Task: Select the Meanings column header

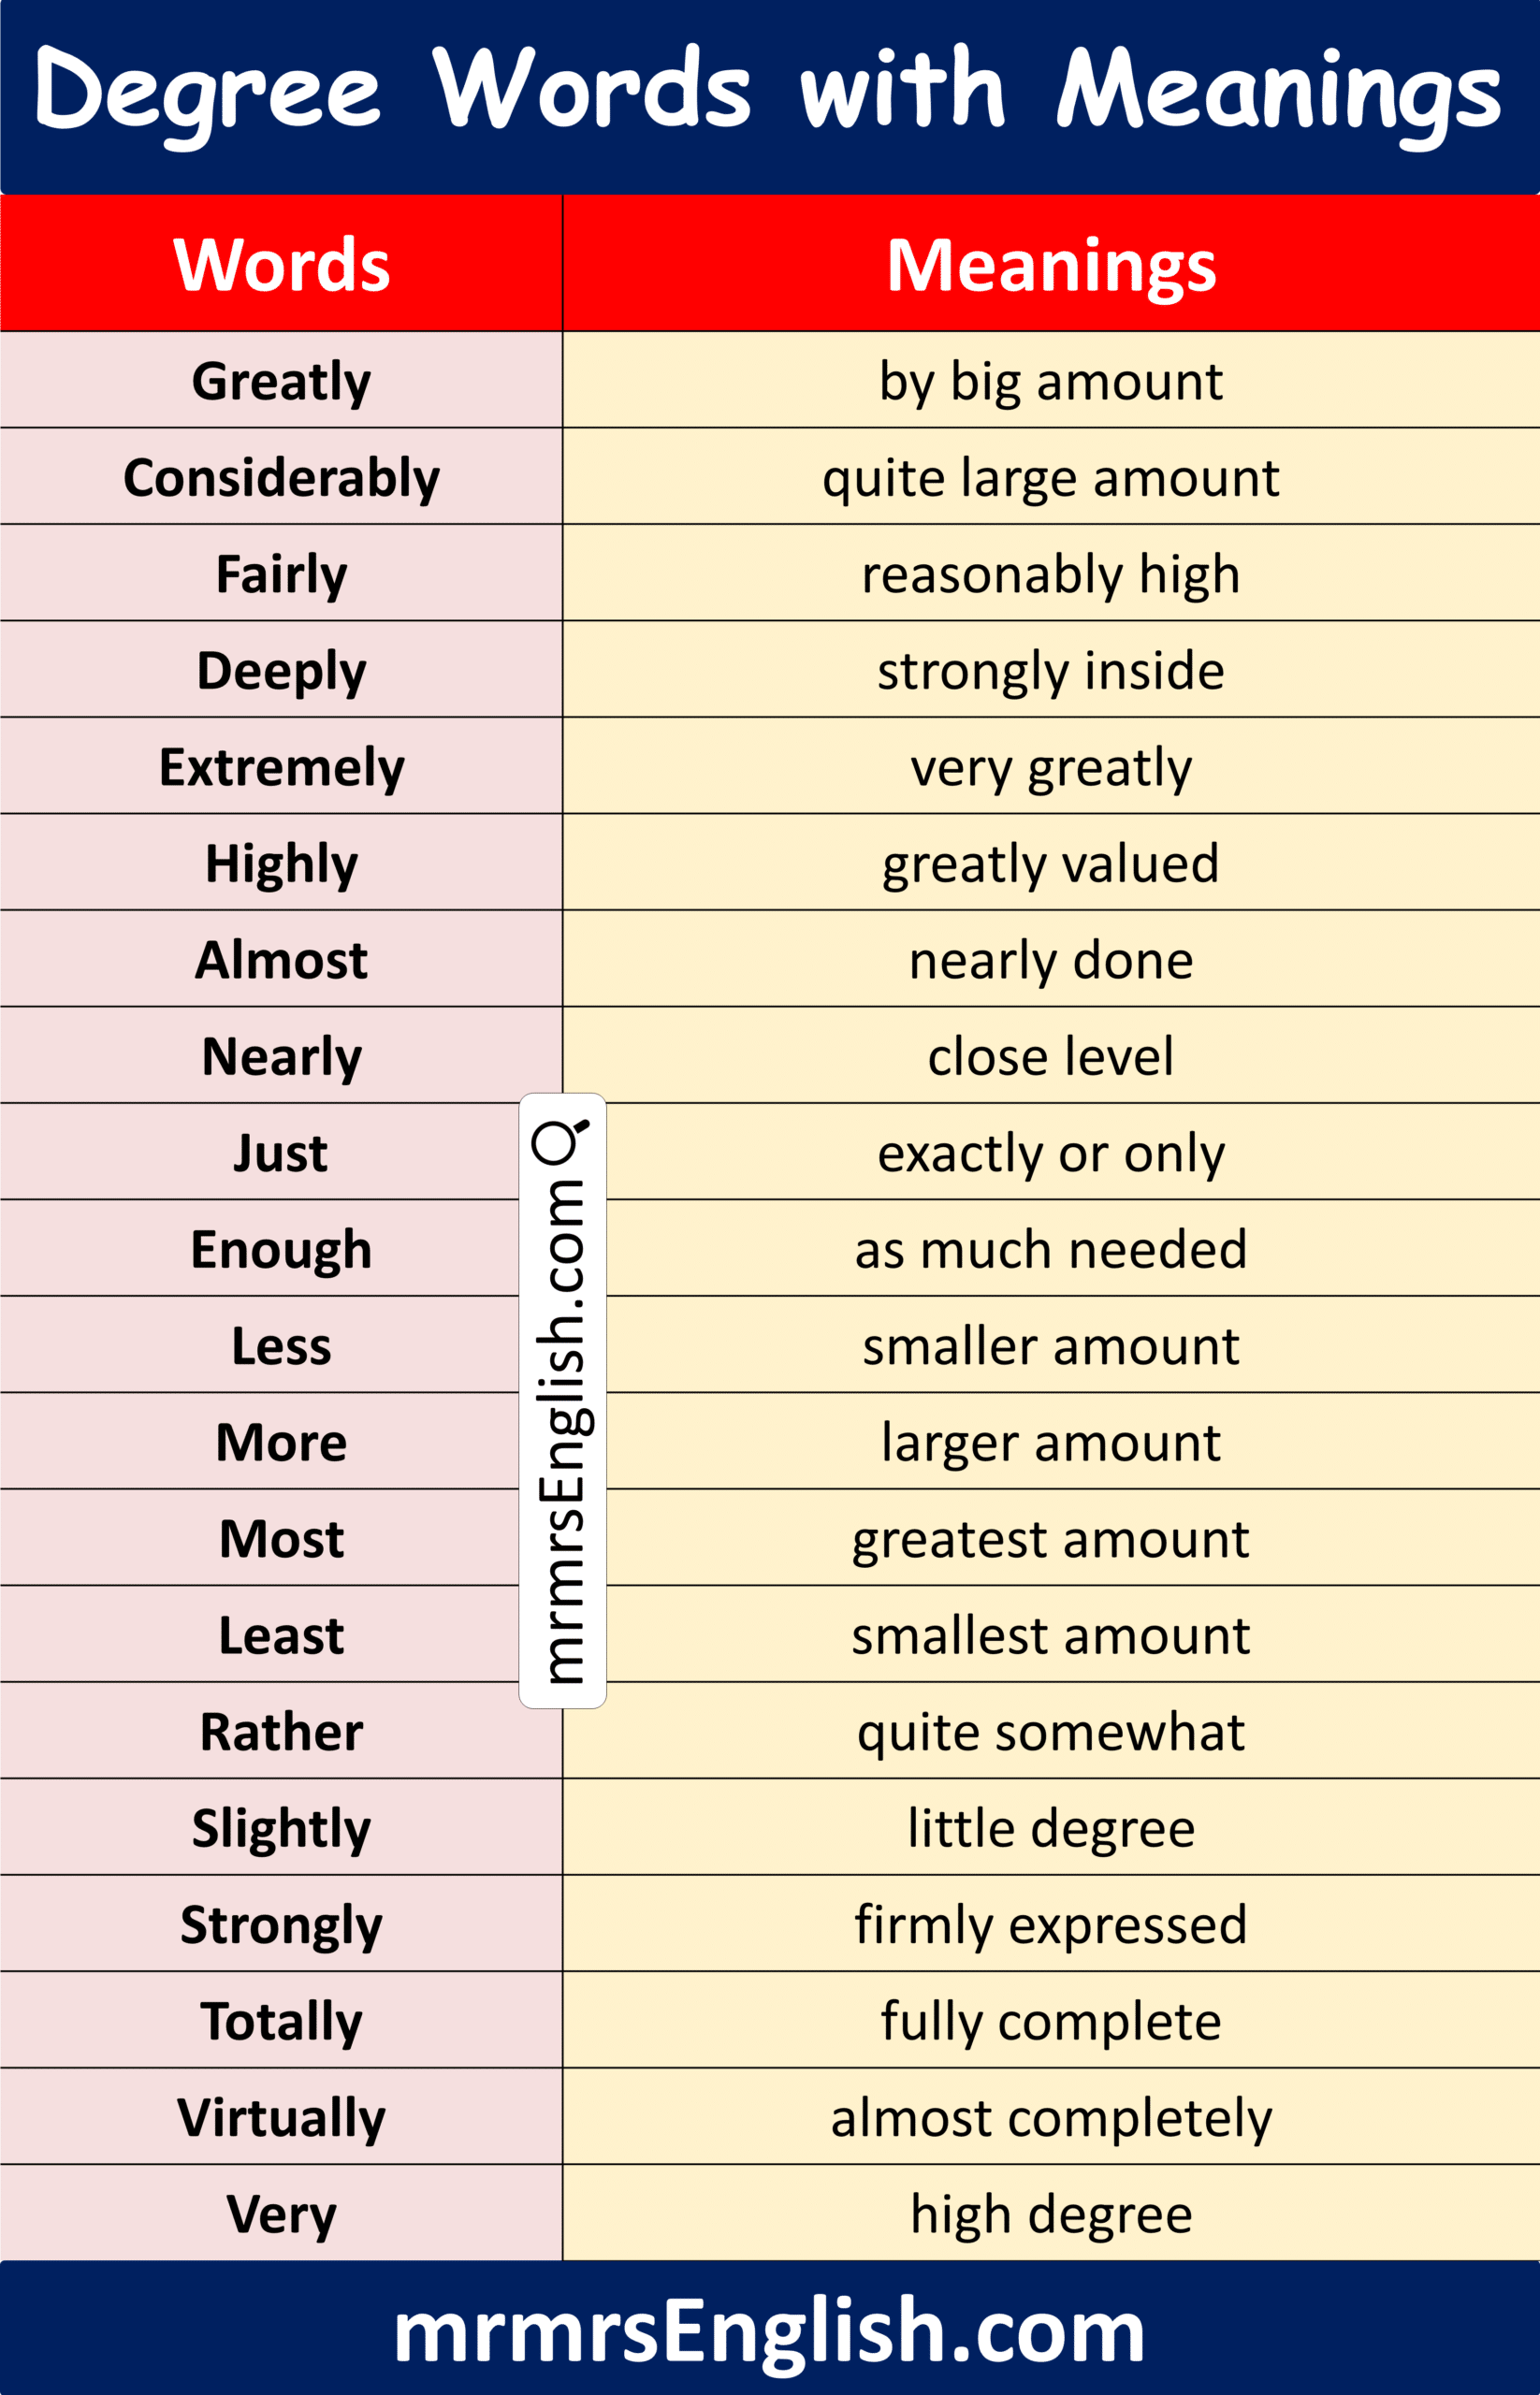Action: pyautogui.click(x=1051, y=265)
